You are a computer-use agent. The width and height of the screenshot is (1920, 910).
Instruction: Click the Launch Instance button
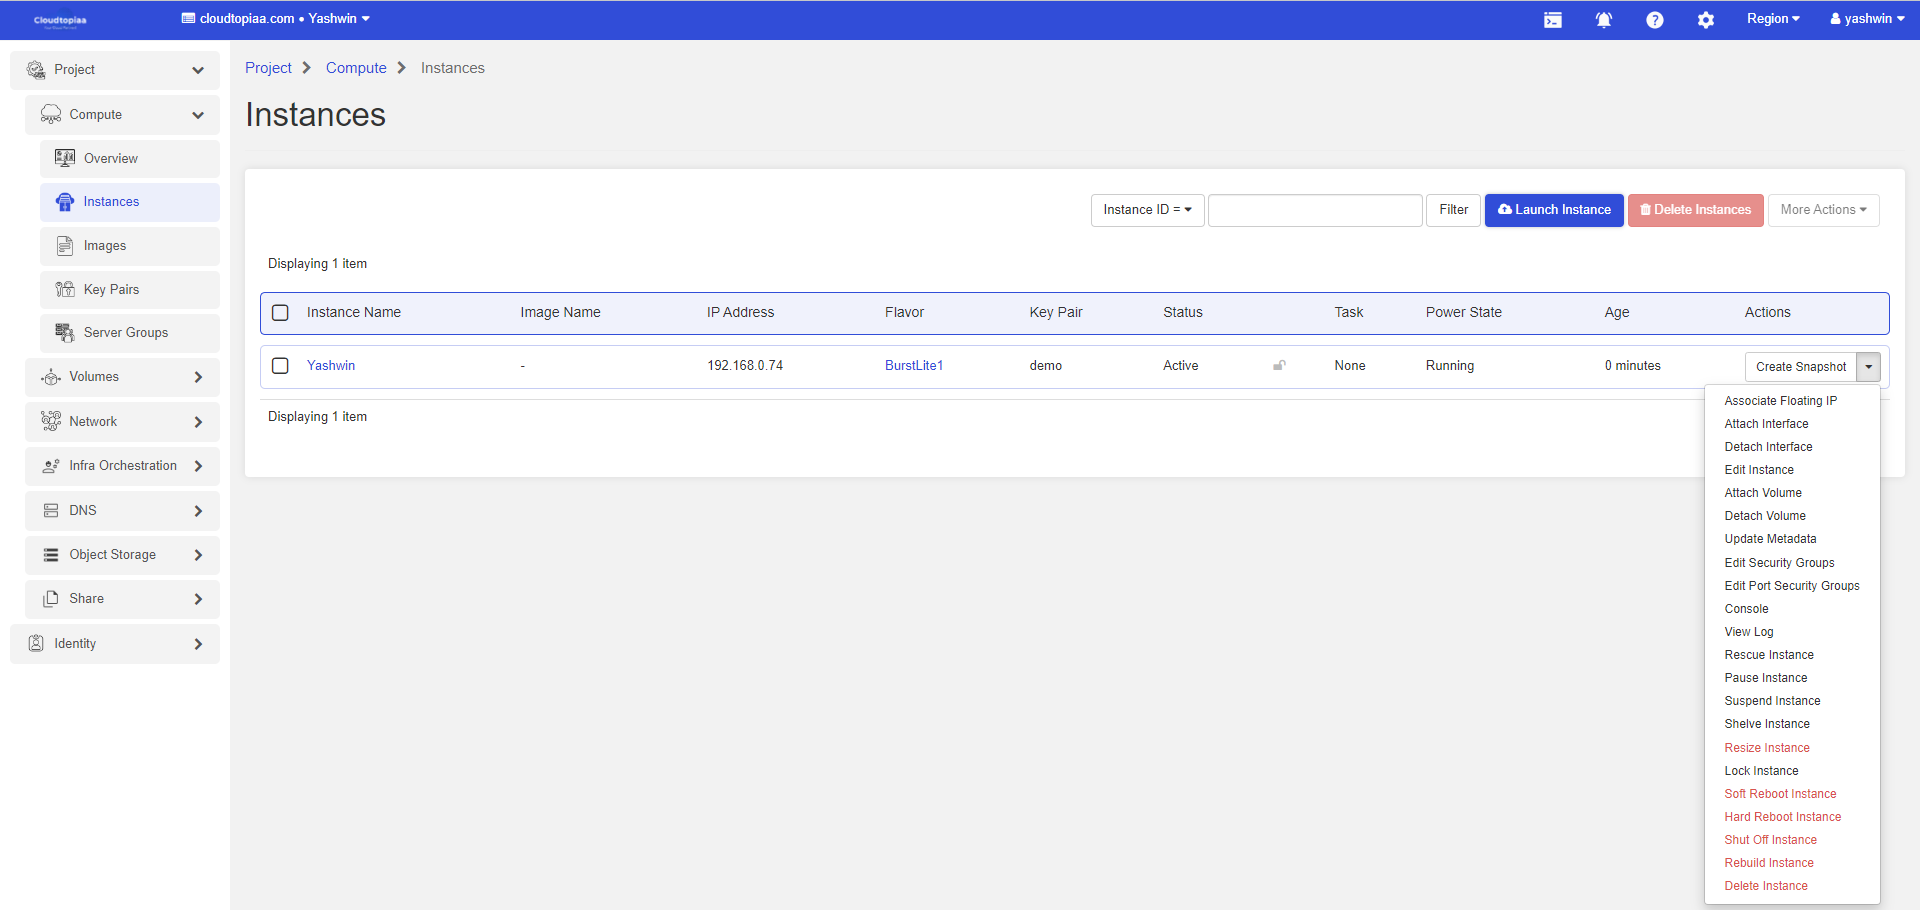coord(1554,210)
